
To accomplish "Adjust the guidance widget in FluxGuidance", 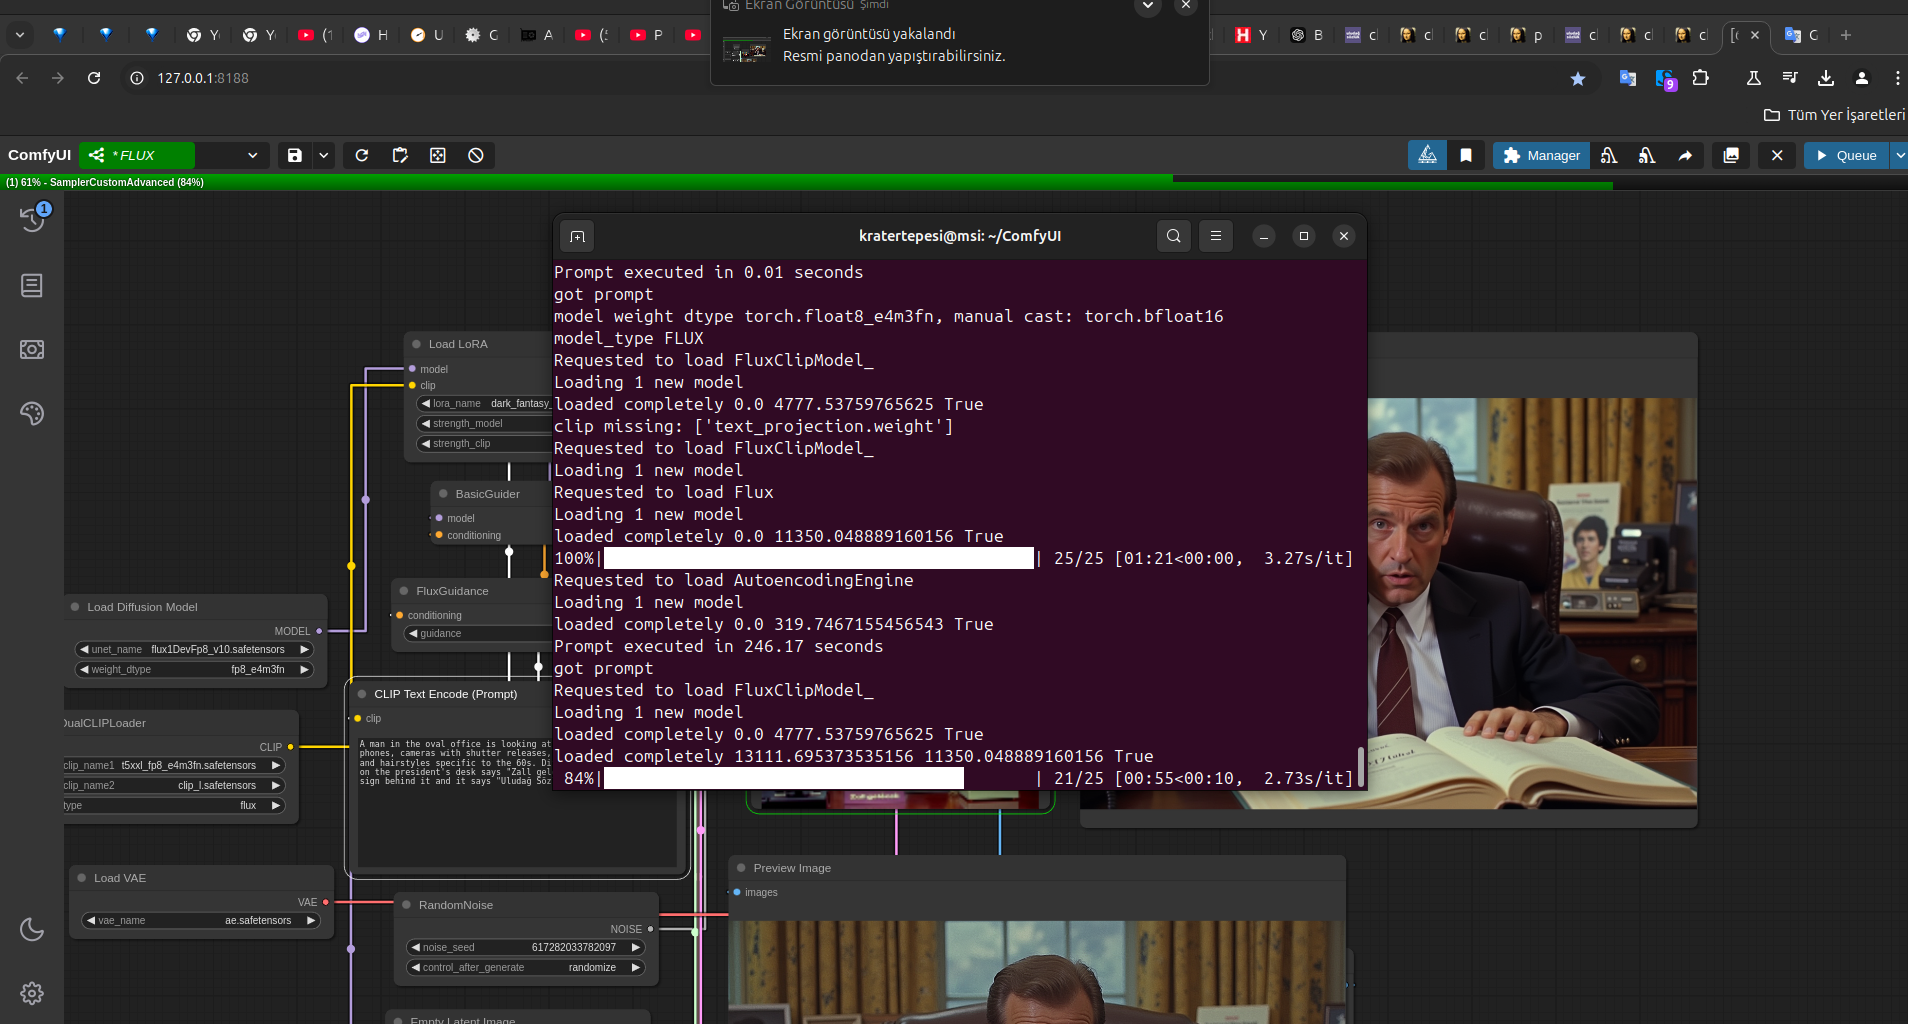I will 478,633.
